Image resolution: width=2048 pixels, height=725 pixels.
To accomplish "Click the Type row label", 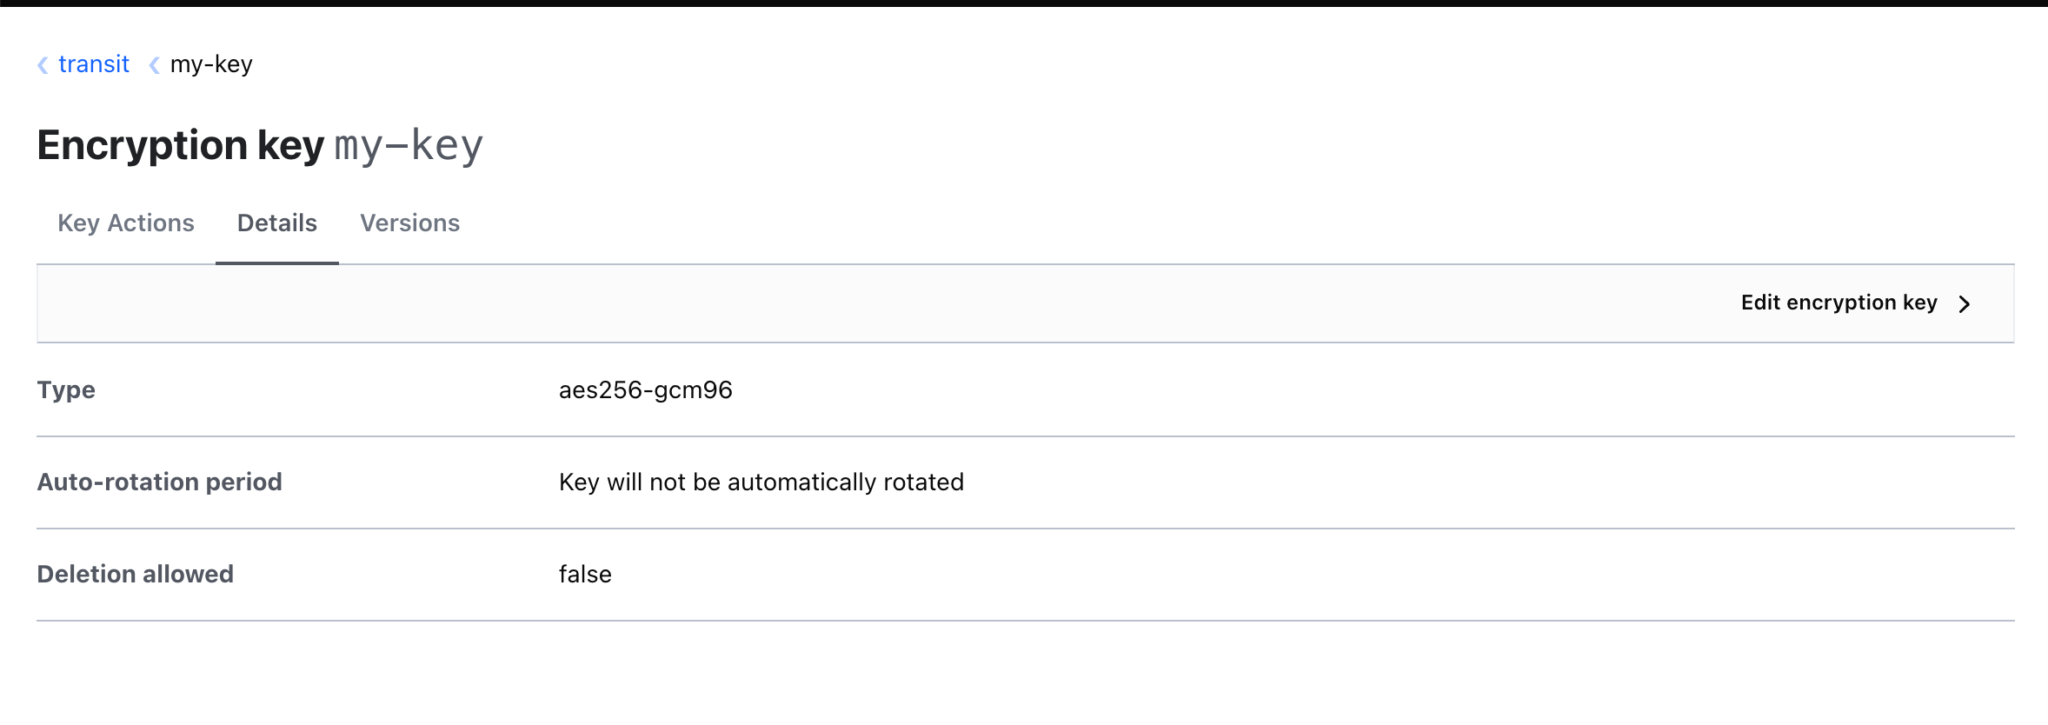I will tap(65, 389).
